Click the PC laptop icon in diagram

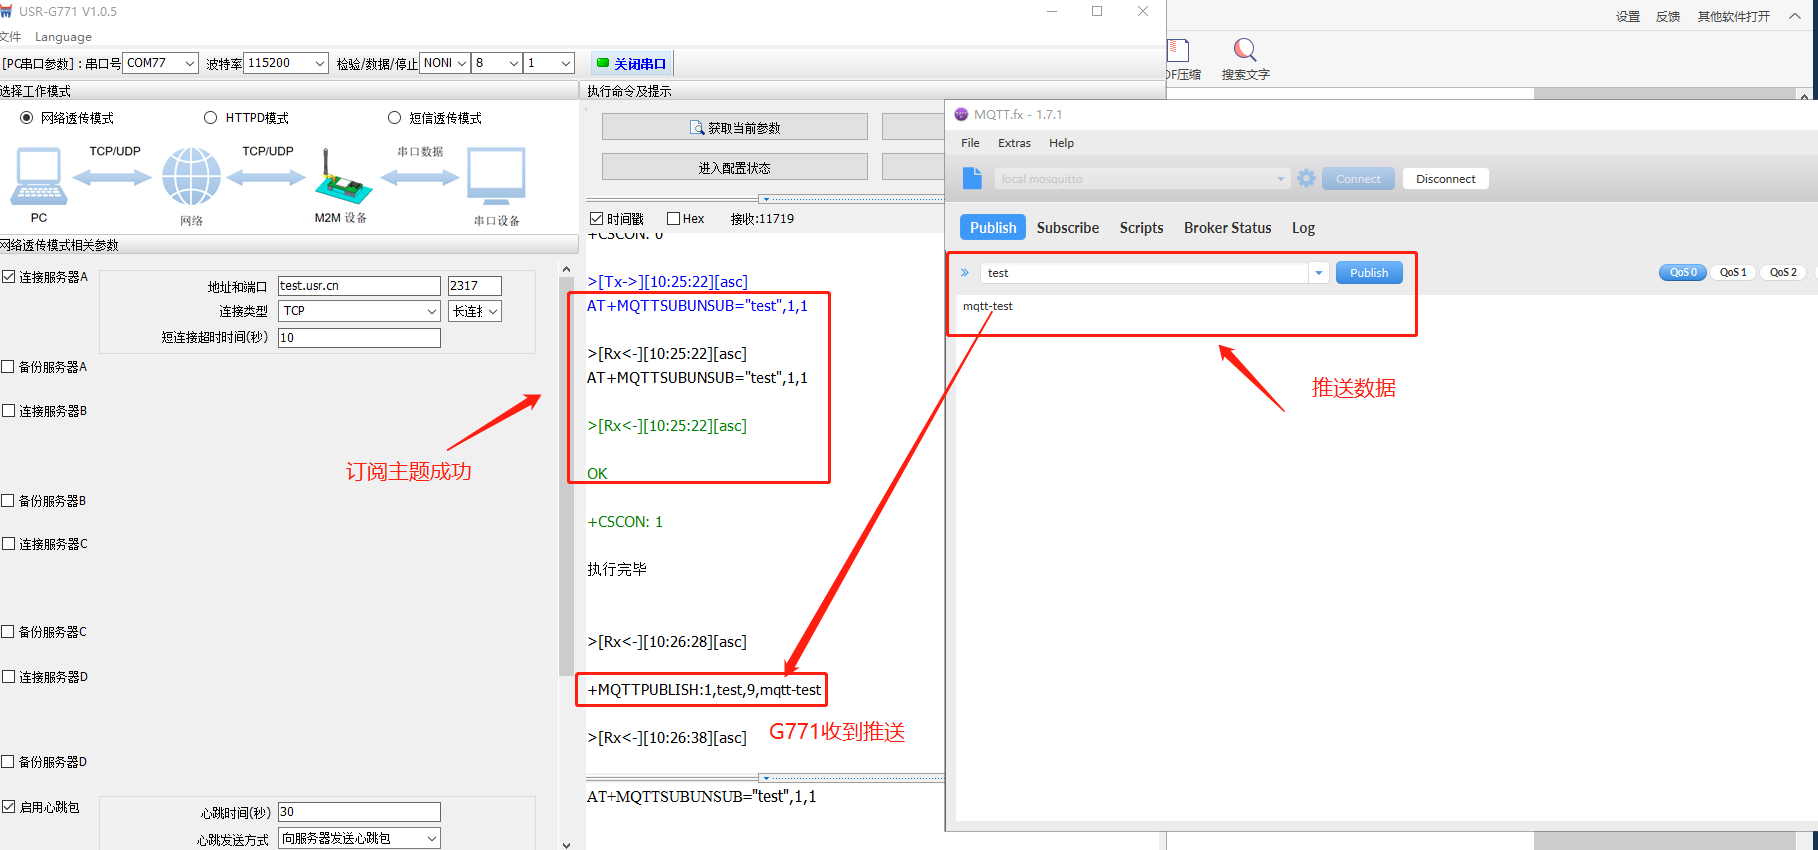[39, 176]
